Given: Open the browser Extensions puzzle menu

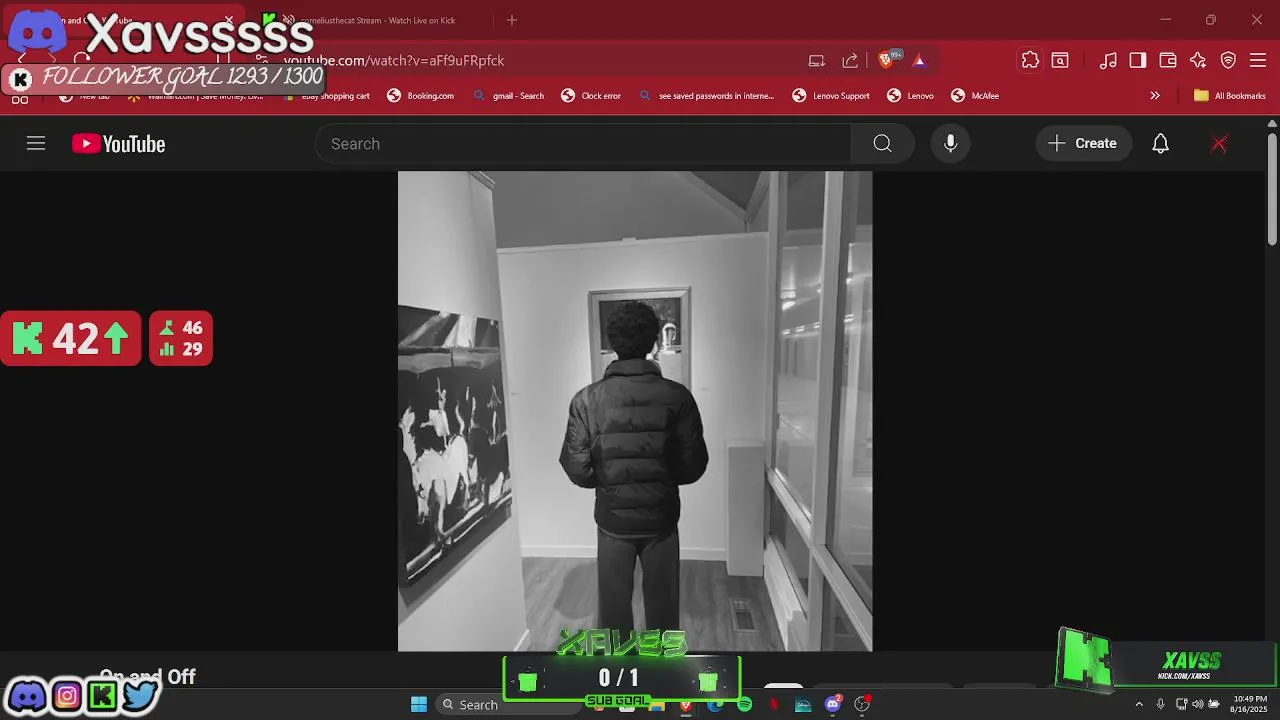Looking at the screenshot, I should tap(1030, 61).
